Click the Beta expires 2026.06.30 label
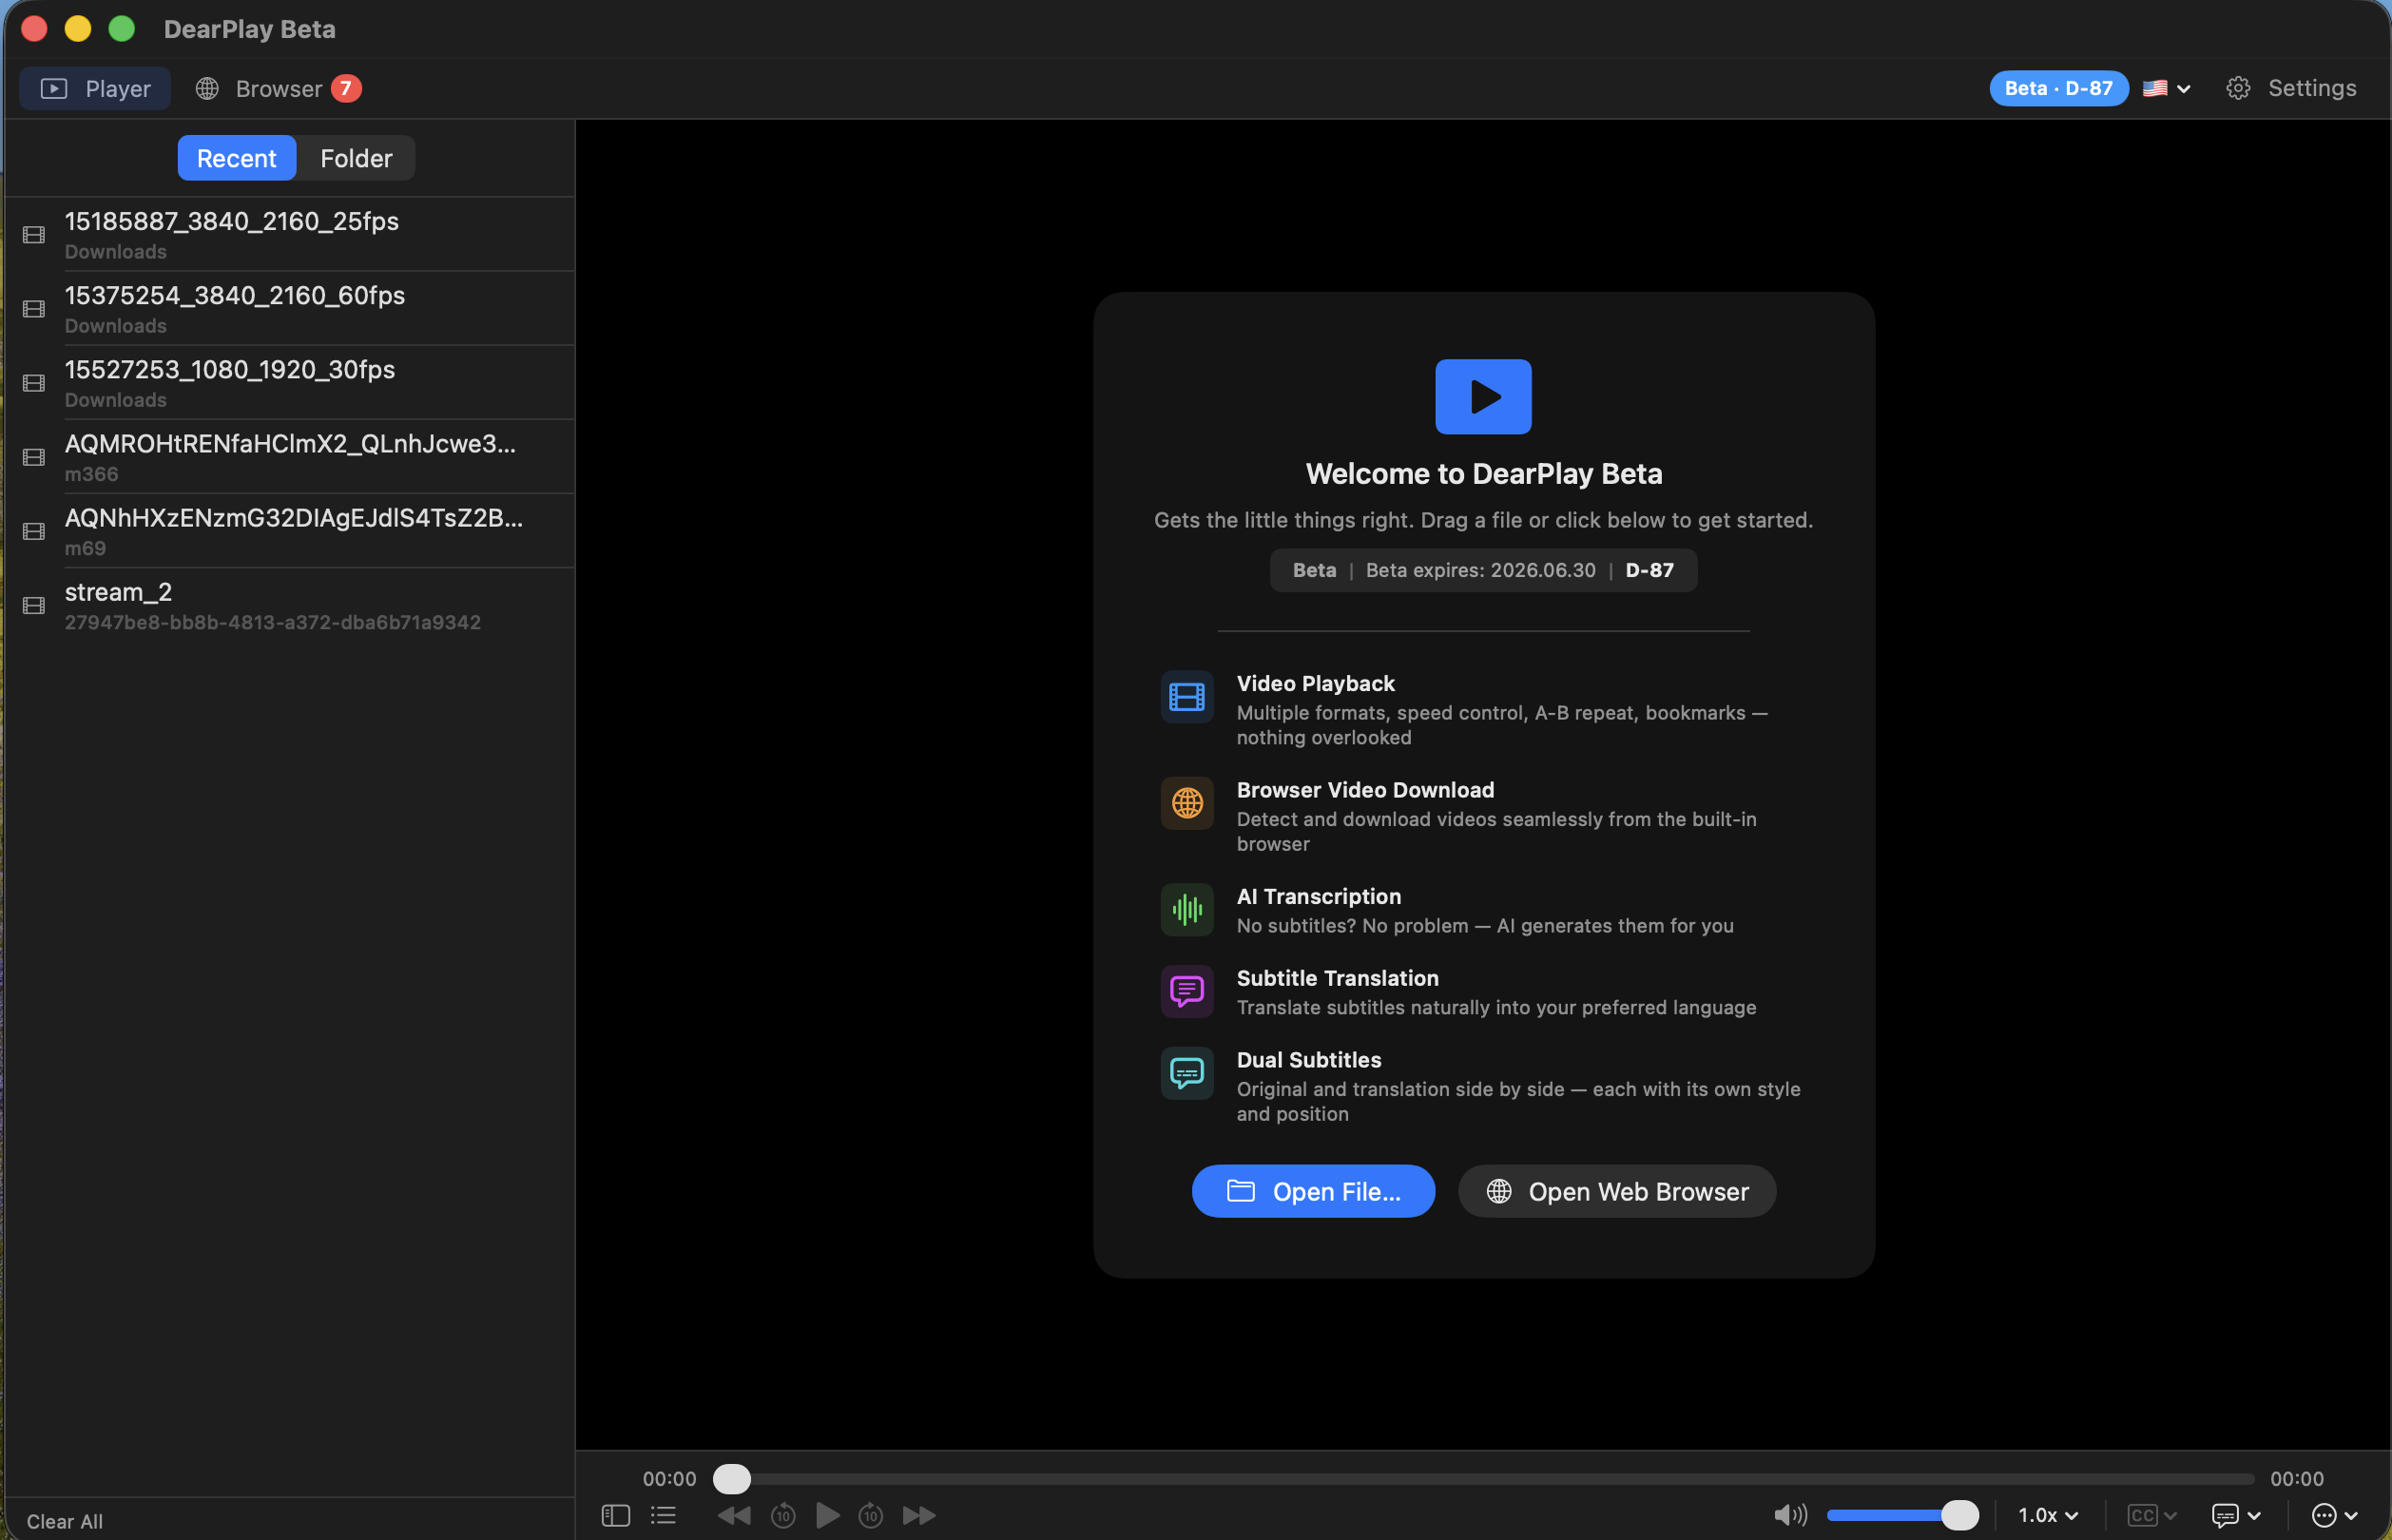This screenshot has height=1540, width=2392. coord(1480,570)
